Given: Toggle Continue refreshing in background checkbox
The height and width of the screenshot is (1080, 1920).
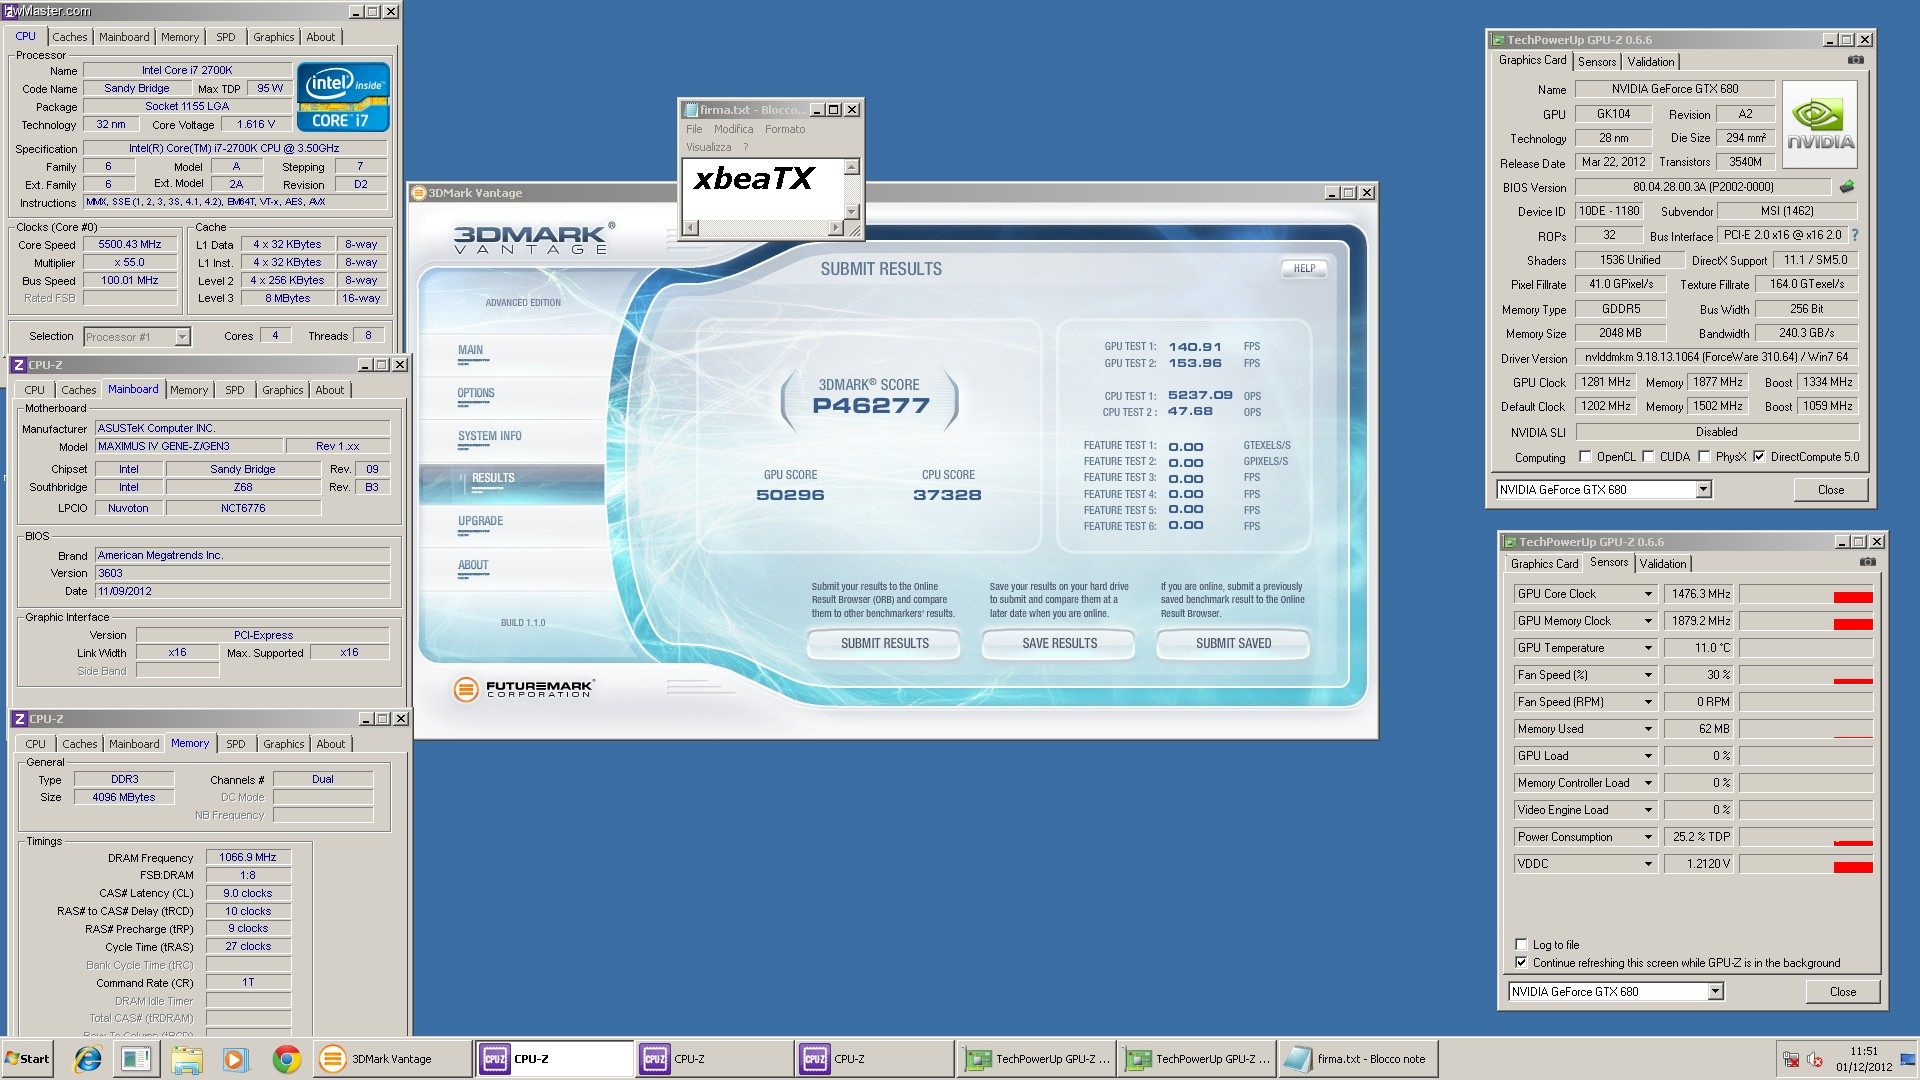Looking at the screenshot, I should pos(1521,962).
